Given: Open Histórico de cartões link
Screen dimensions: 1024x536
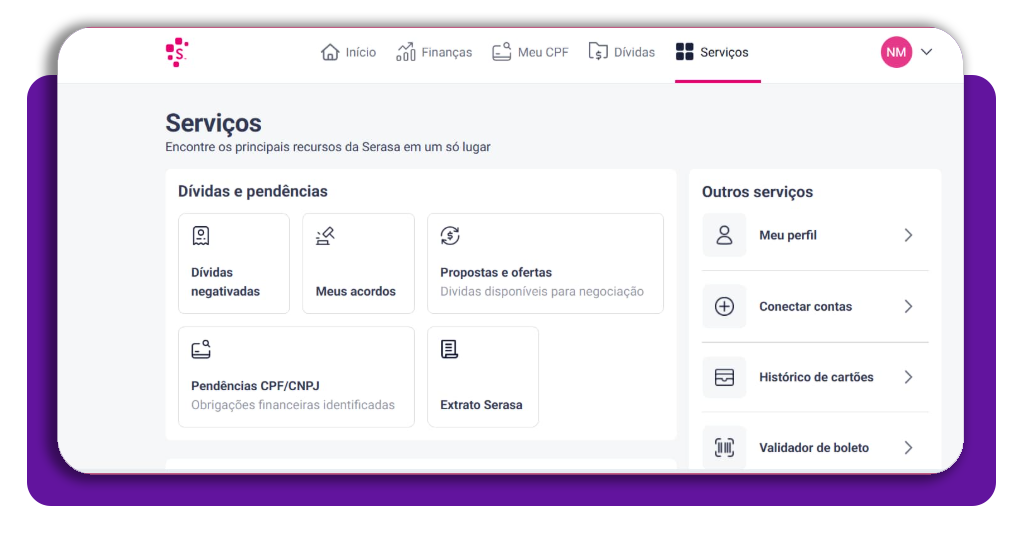Looking at the screenshot, I should point(815,377).
